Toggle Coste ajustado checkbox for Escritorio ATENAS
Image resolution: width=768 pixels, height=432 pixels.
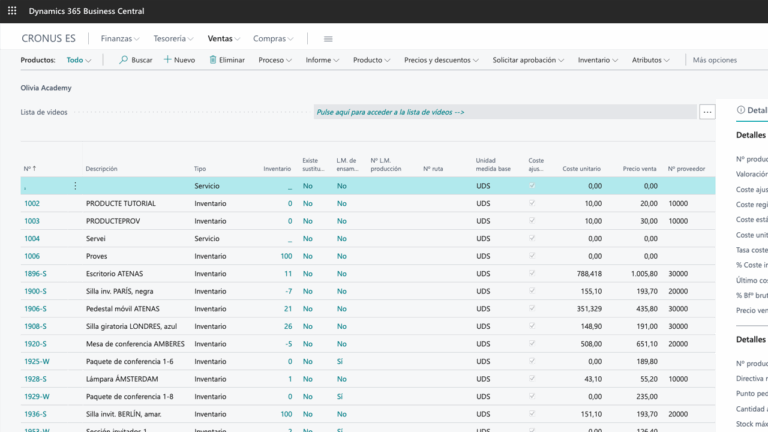coord(532,273)
